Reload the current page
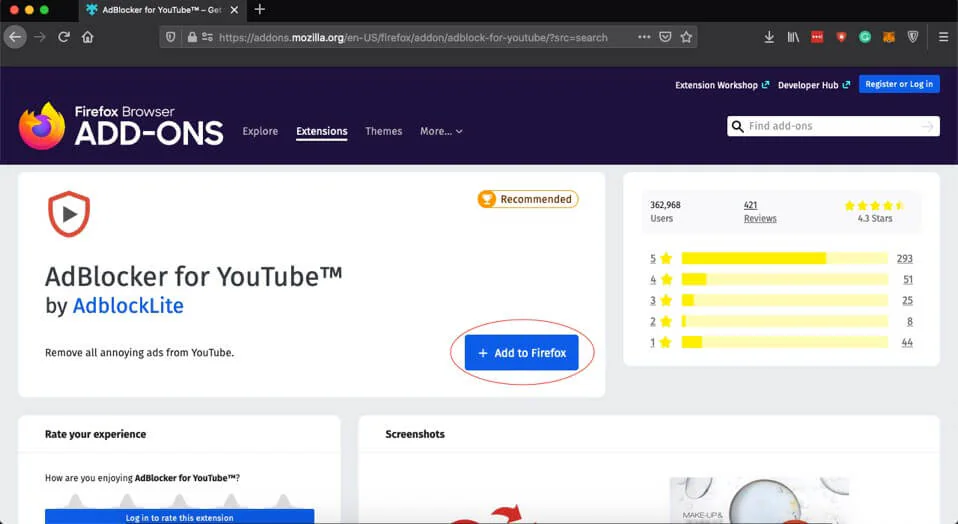Screen dimensions: 958x524 [x=64, y=37]
